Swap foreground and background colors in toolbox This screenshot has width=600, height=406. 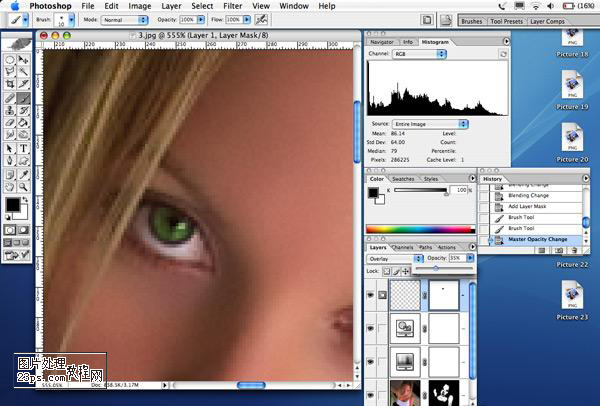click(x=25, y=200)
